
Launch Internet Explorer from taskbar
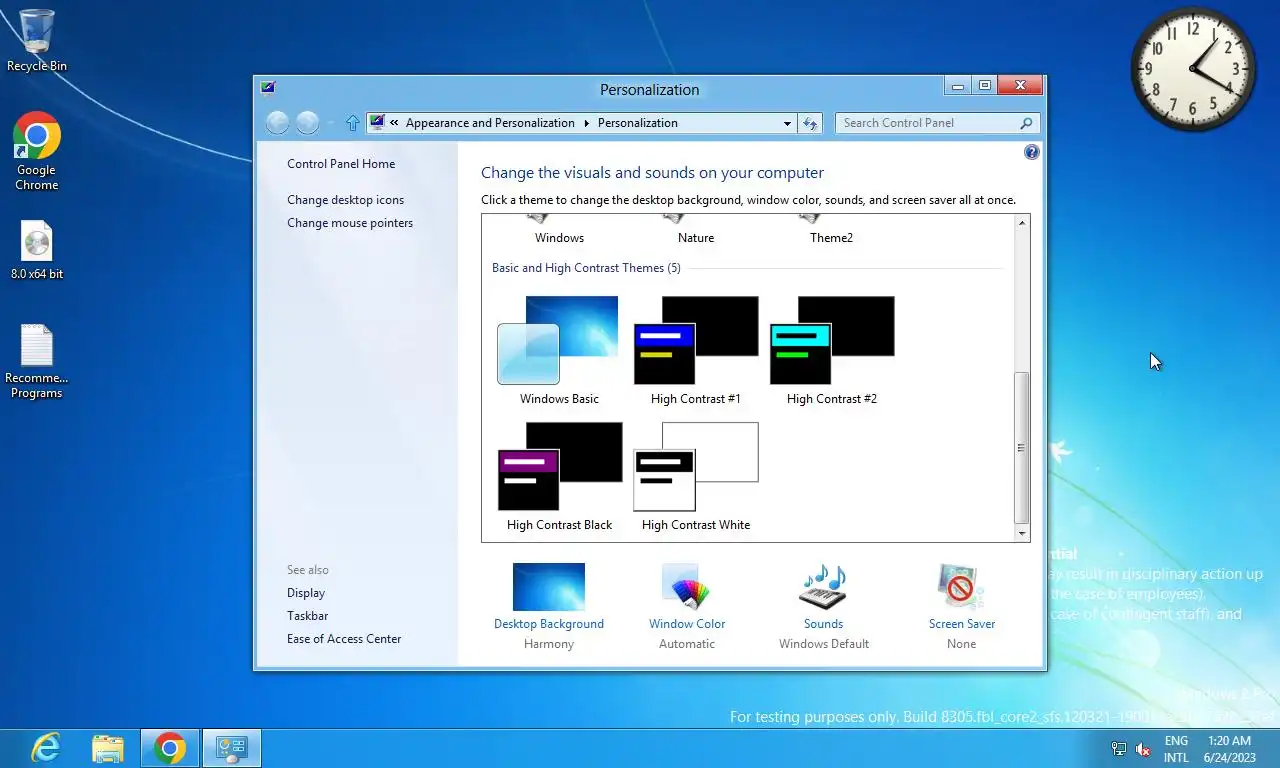click(x=46, y=747)
